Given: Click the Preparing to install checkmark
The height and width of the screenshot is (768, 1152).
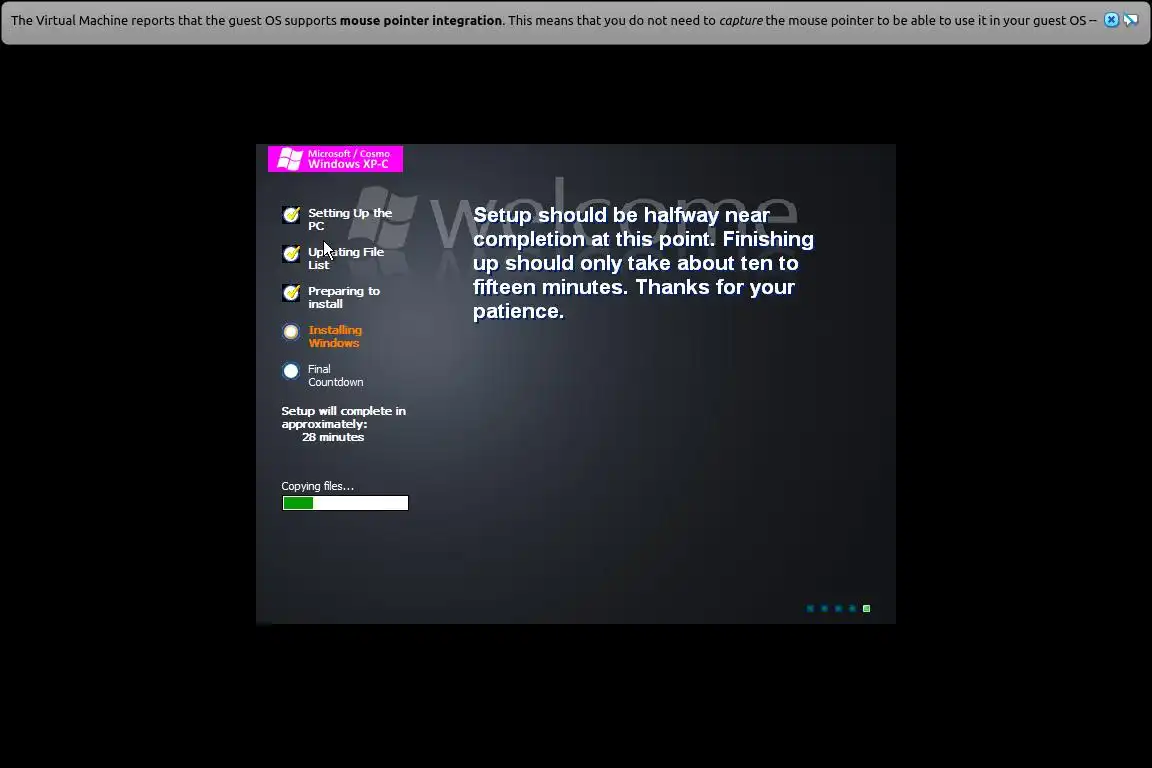Looking at the screenshot, I should point(291,293).
